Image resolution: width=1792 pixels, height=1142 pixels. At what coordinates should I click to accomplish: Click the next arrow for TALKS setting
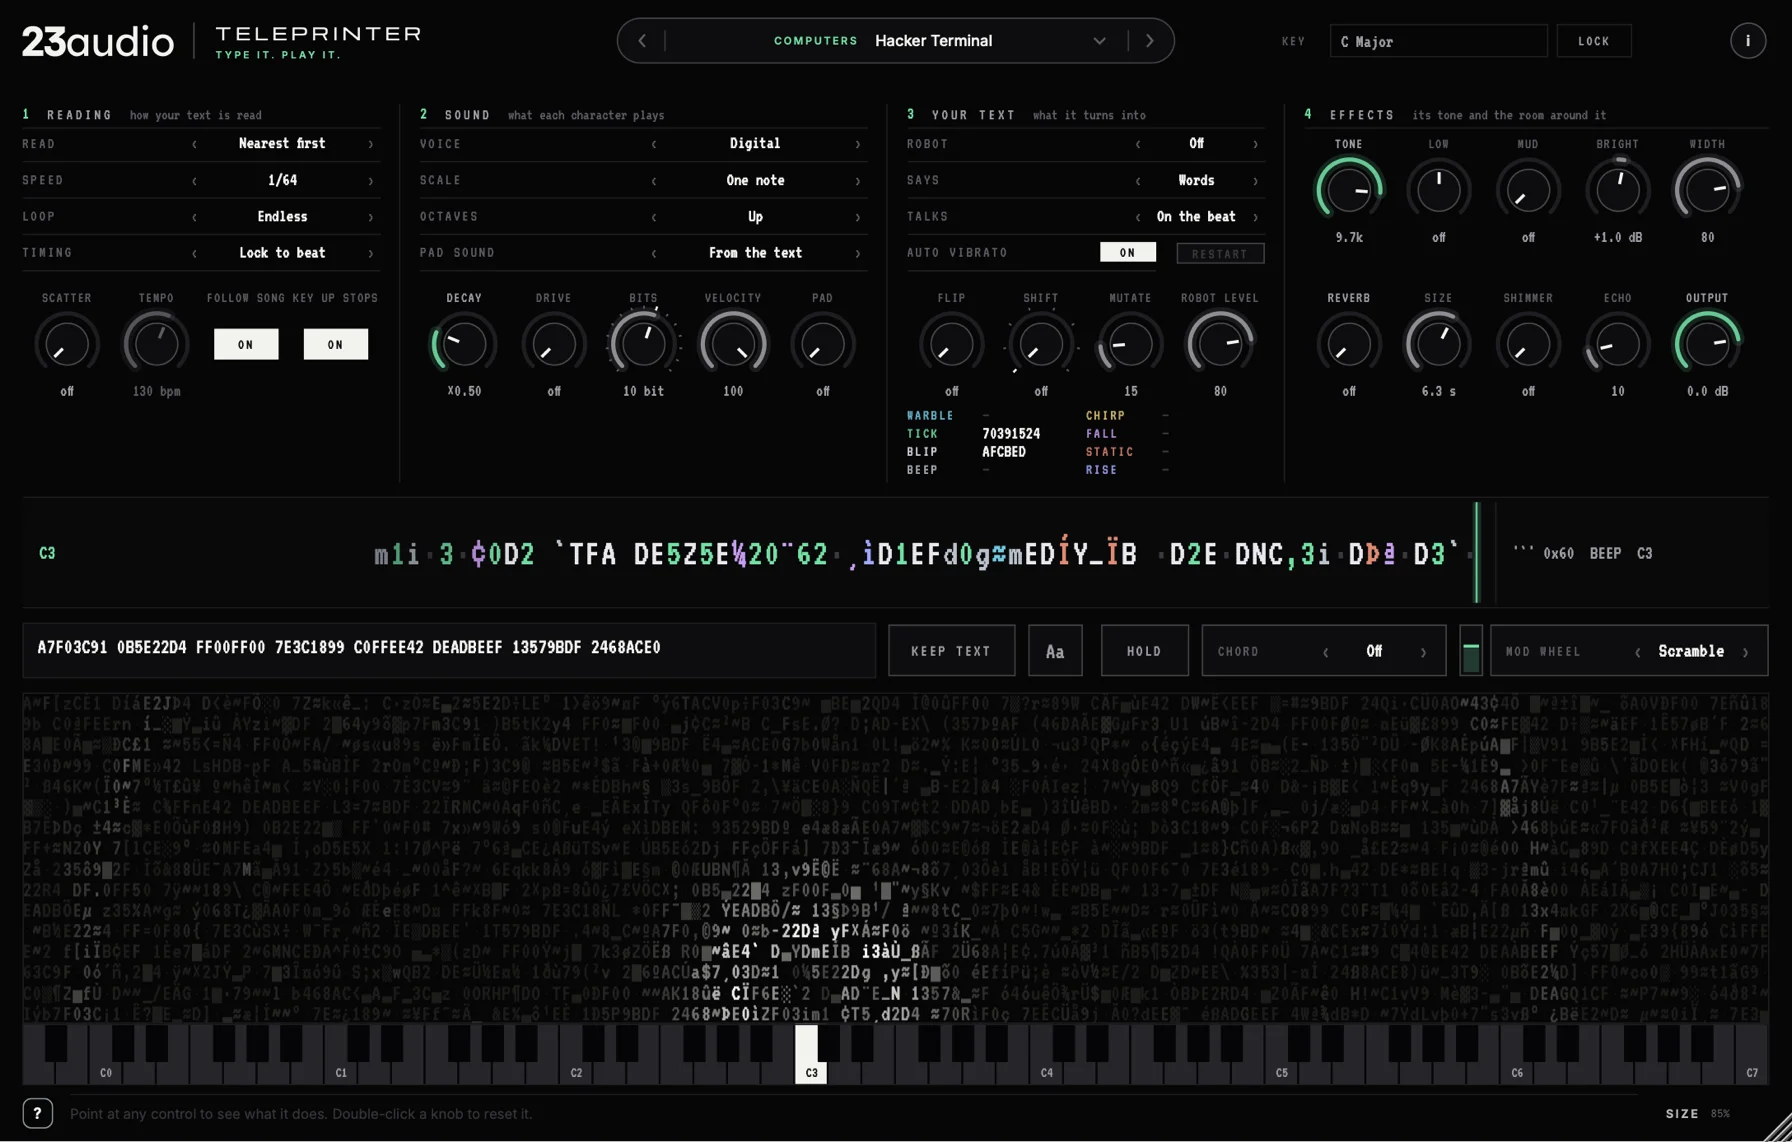(x=1255, y=217)
